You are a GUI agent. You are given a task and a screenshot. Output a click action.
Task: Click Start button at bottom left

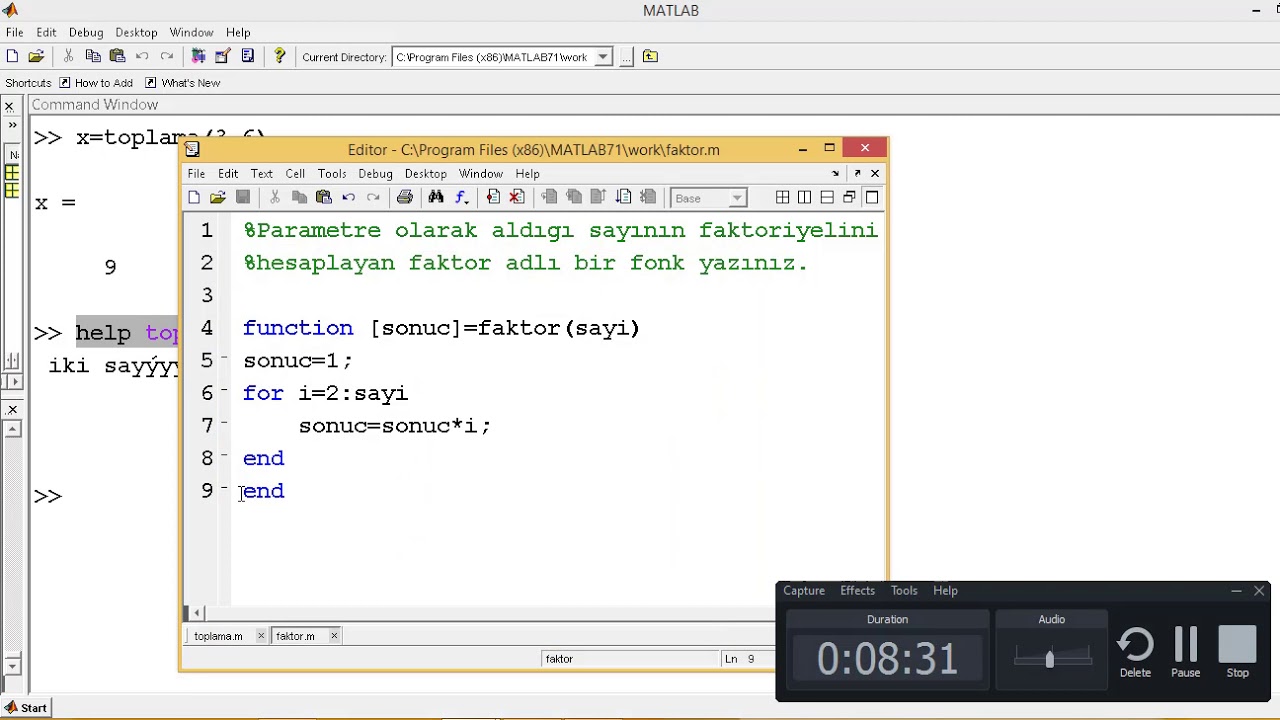coord(25,708)
